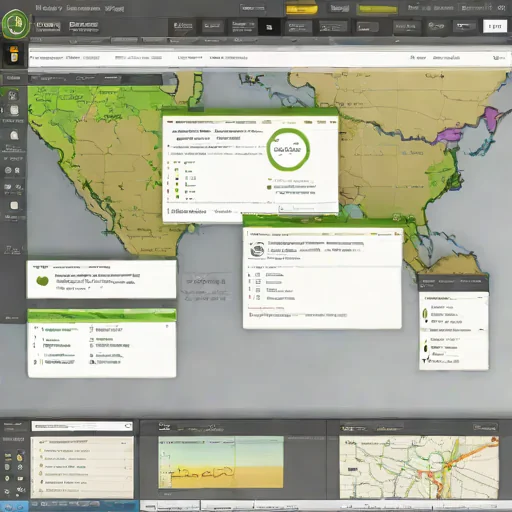Click the olive-green button in top bar
Image resolution: width=512 pixels, height=512 pixels.
click(x=377, y=9)
